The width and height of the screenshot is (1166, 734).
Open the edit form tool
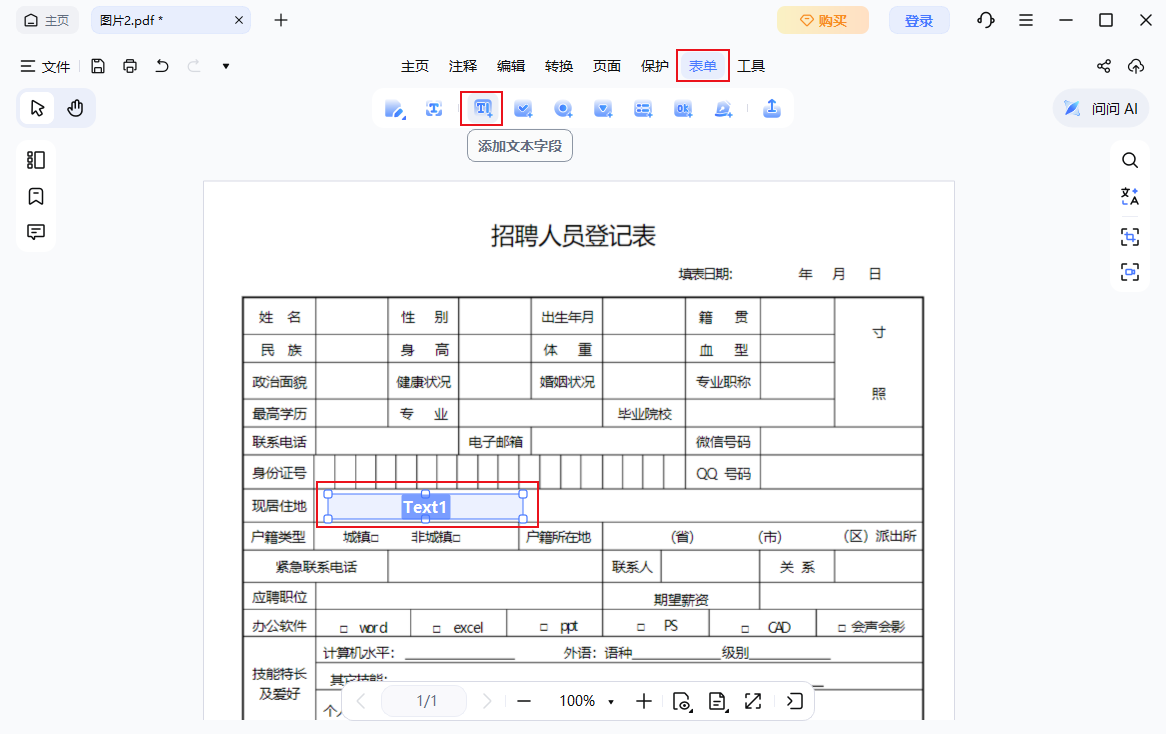395,109
